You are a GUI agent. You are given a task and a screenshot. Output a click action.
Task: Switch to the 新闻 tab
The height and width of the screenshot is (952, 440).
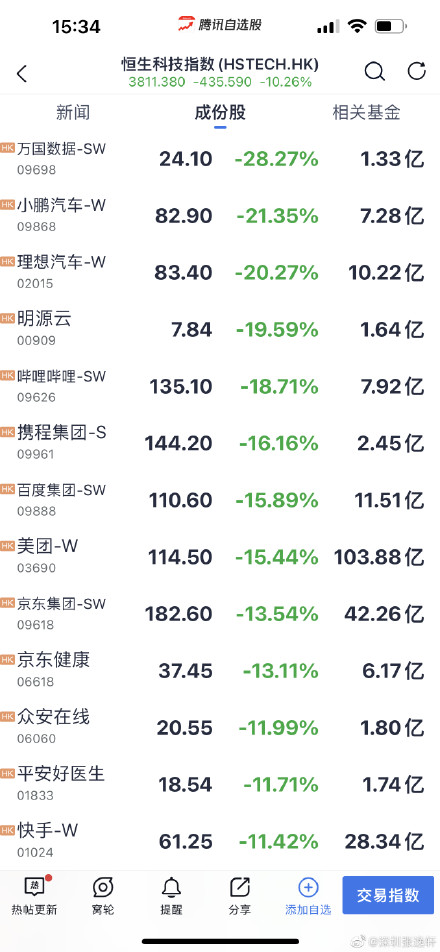73,112
